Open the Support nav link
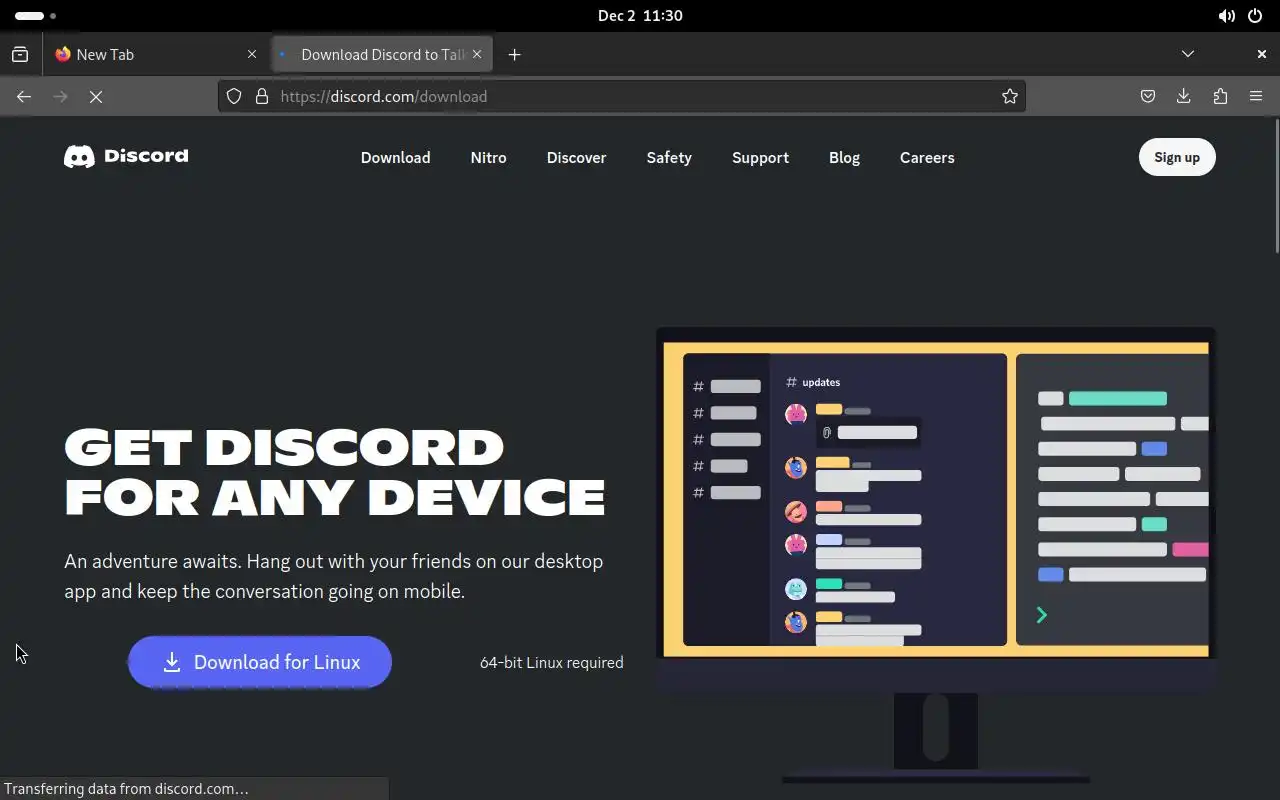 pos(760,157)
